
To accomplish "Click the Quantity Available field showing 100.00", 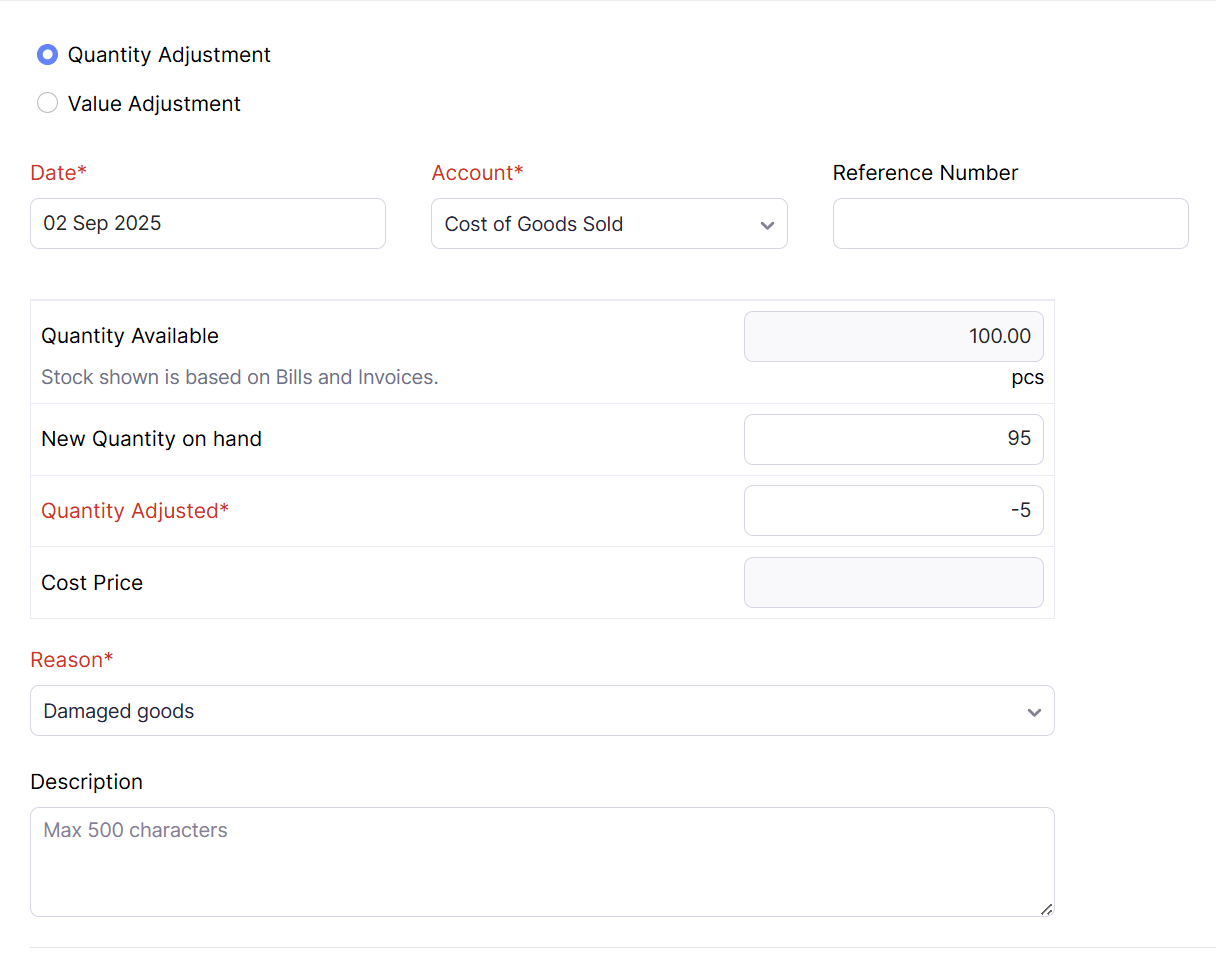I will 893,336.
